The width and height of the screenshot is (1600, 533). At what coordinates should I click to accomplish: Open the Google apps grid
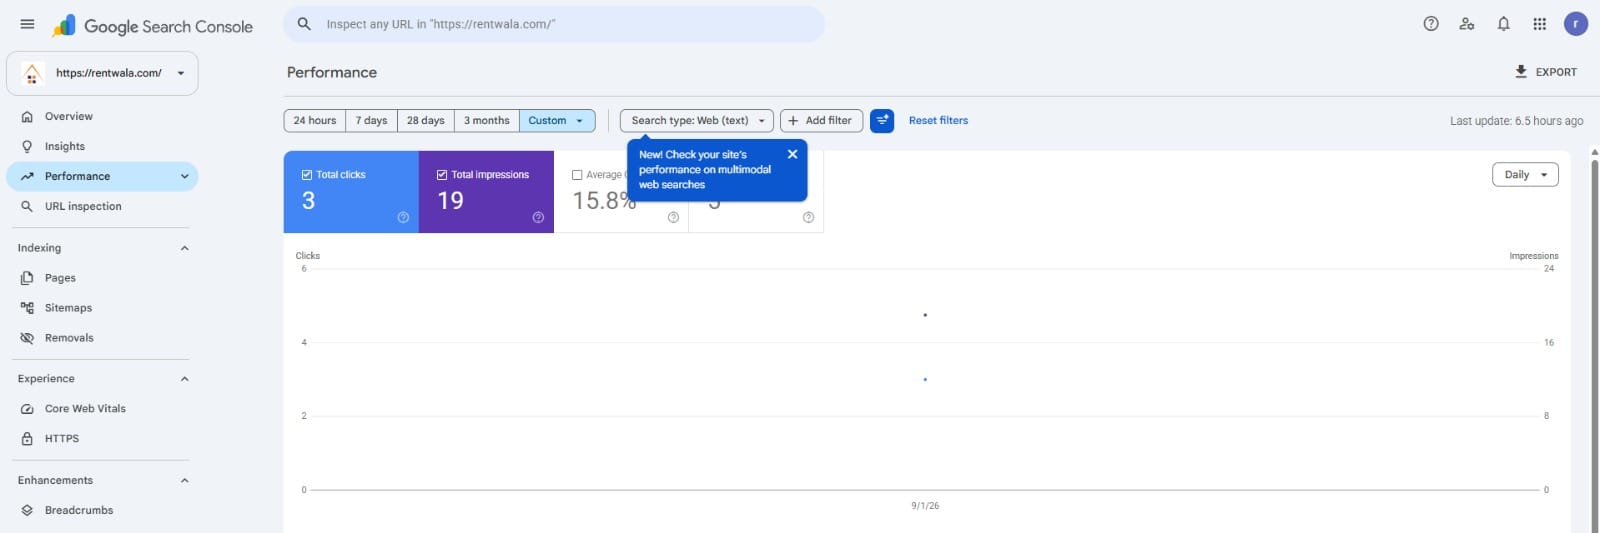click(x=1540, y=24)
